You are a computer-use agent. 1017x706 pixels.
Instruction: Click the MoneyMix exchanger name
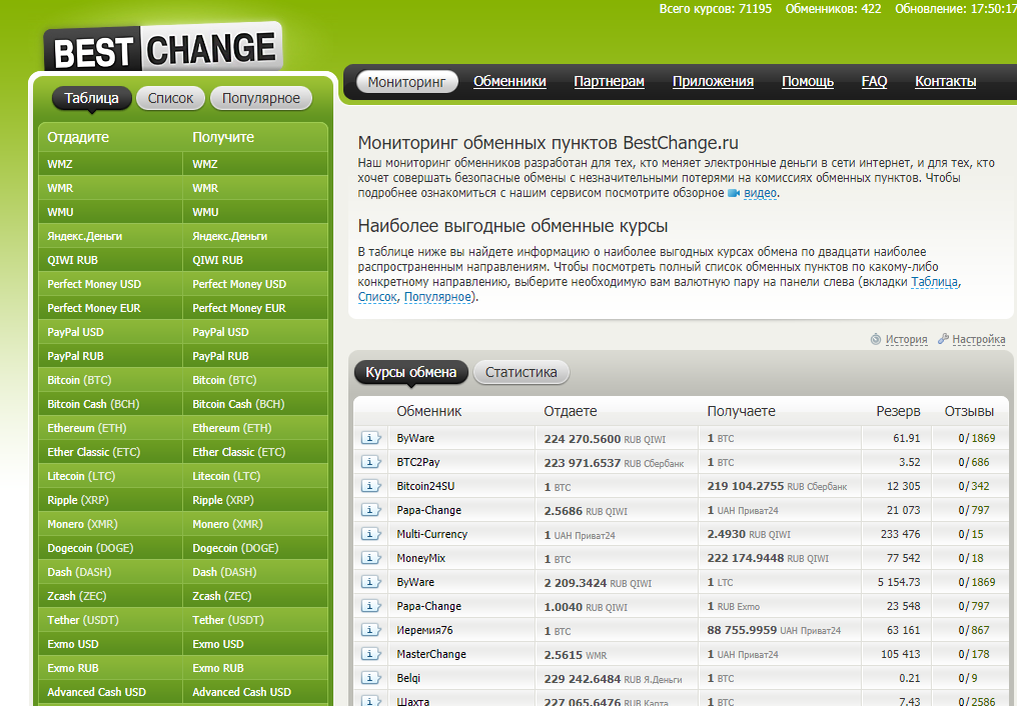click(421, 558)
